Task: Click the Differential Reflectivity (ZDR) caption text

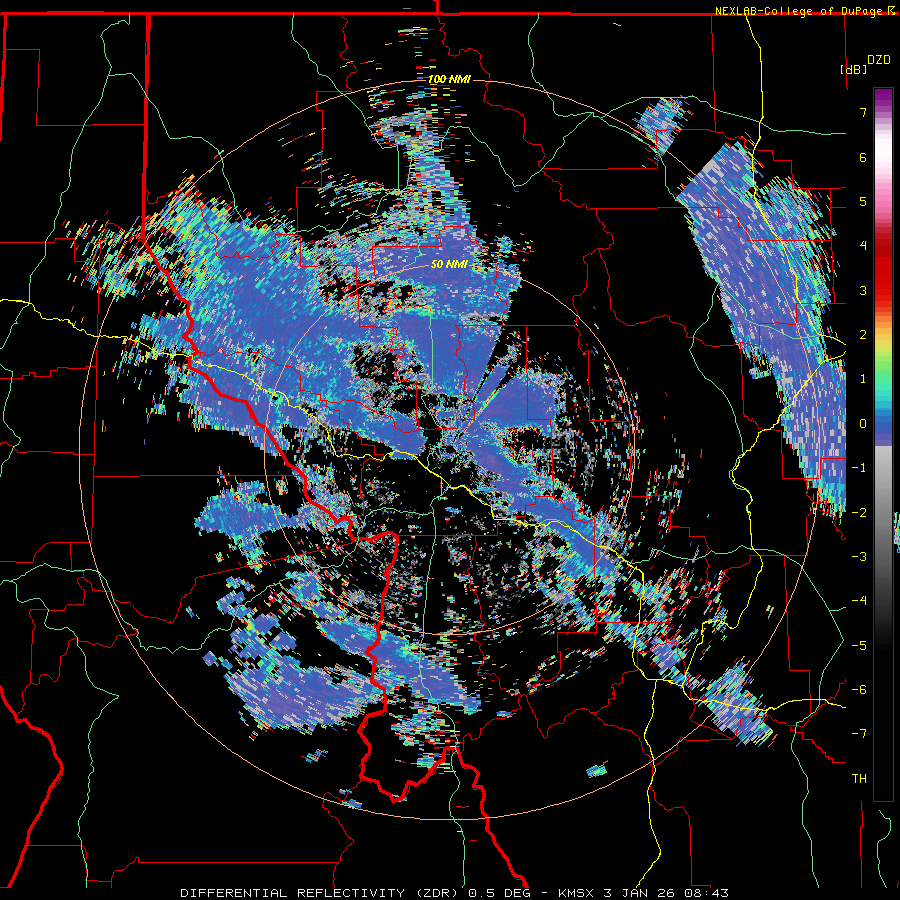Action: click(322, 893)
